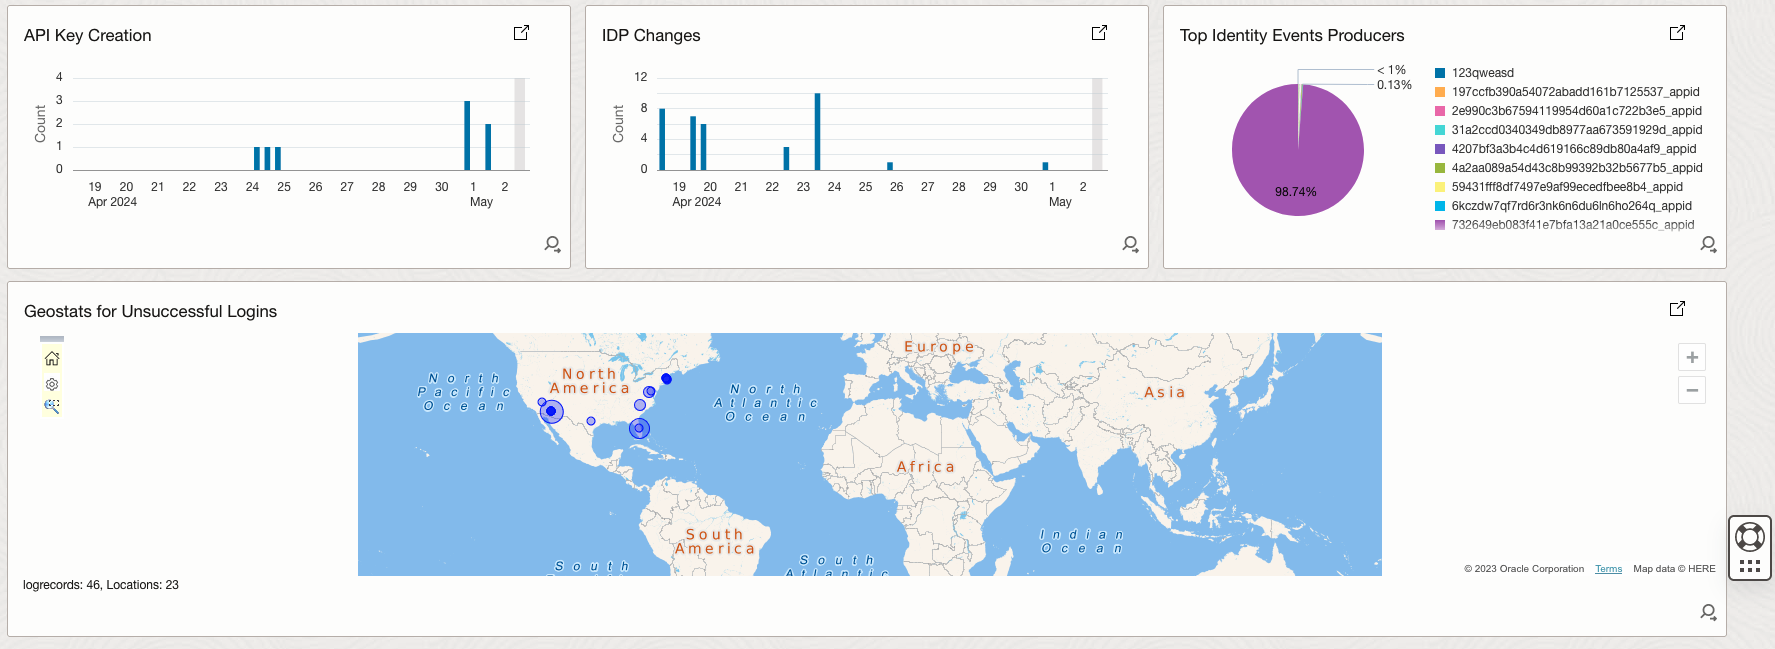Pop out the Geostats for Unsuccessful Logins widget
This screenshot has width=1775, height=649.
[x=1677, y=309]
